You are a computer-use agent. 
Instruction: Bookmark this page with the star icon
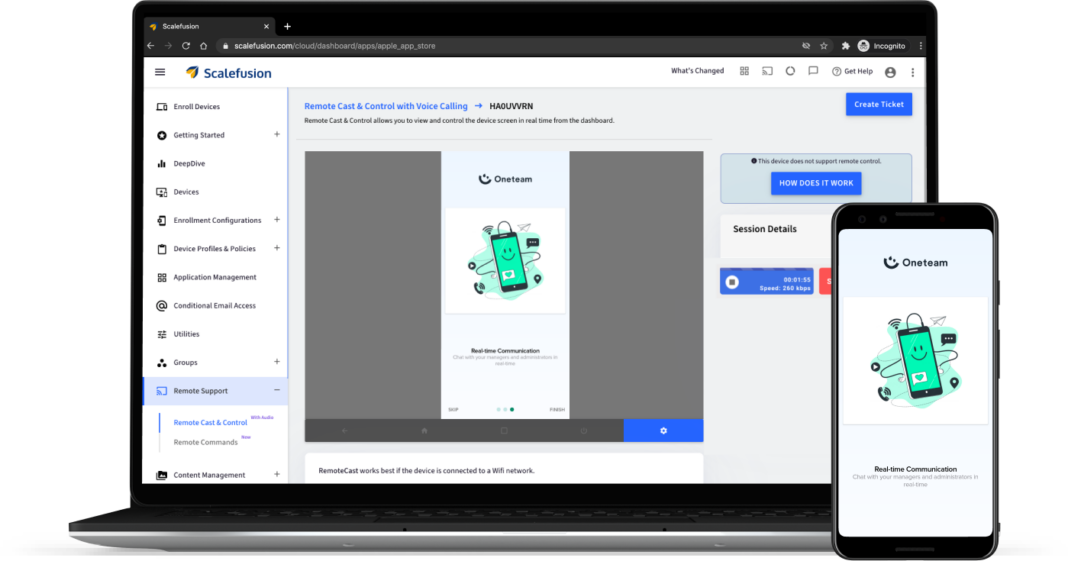pyautogui.click(x=823, y=46)
